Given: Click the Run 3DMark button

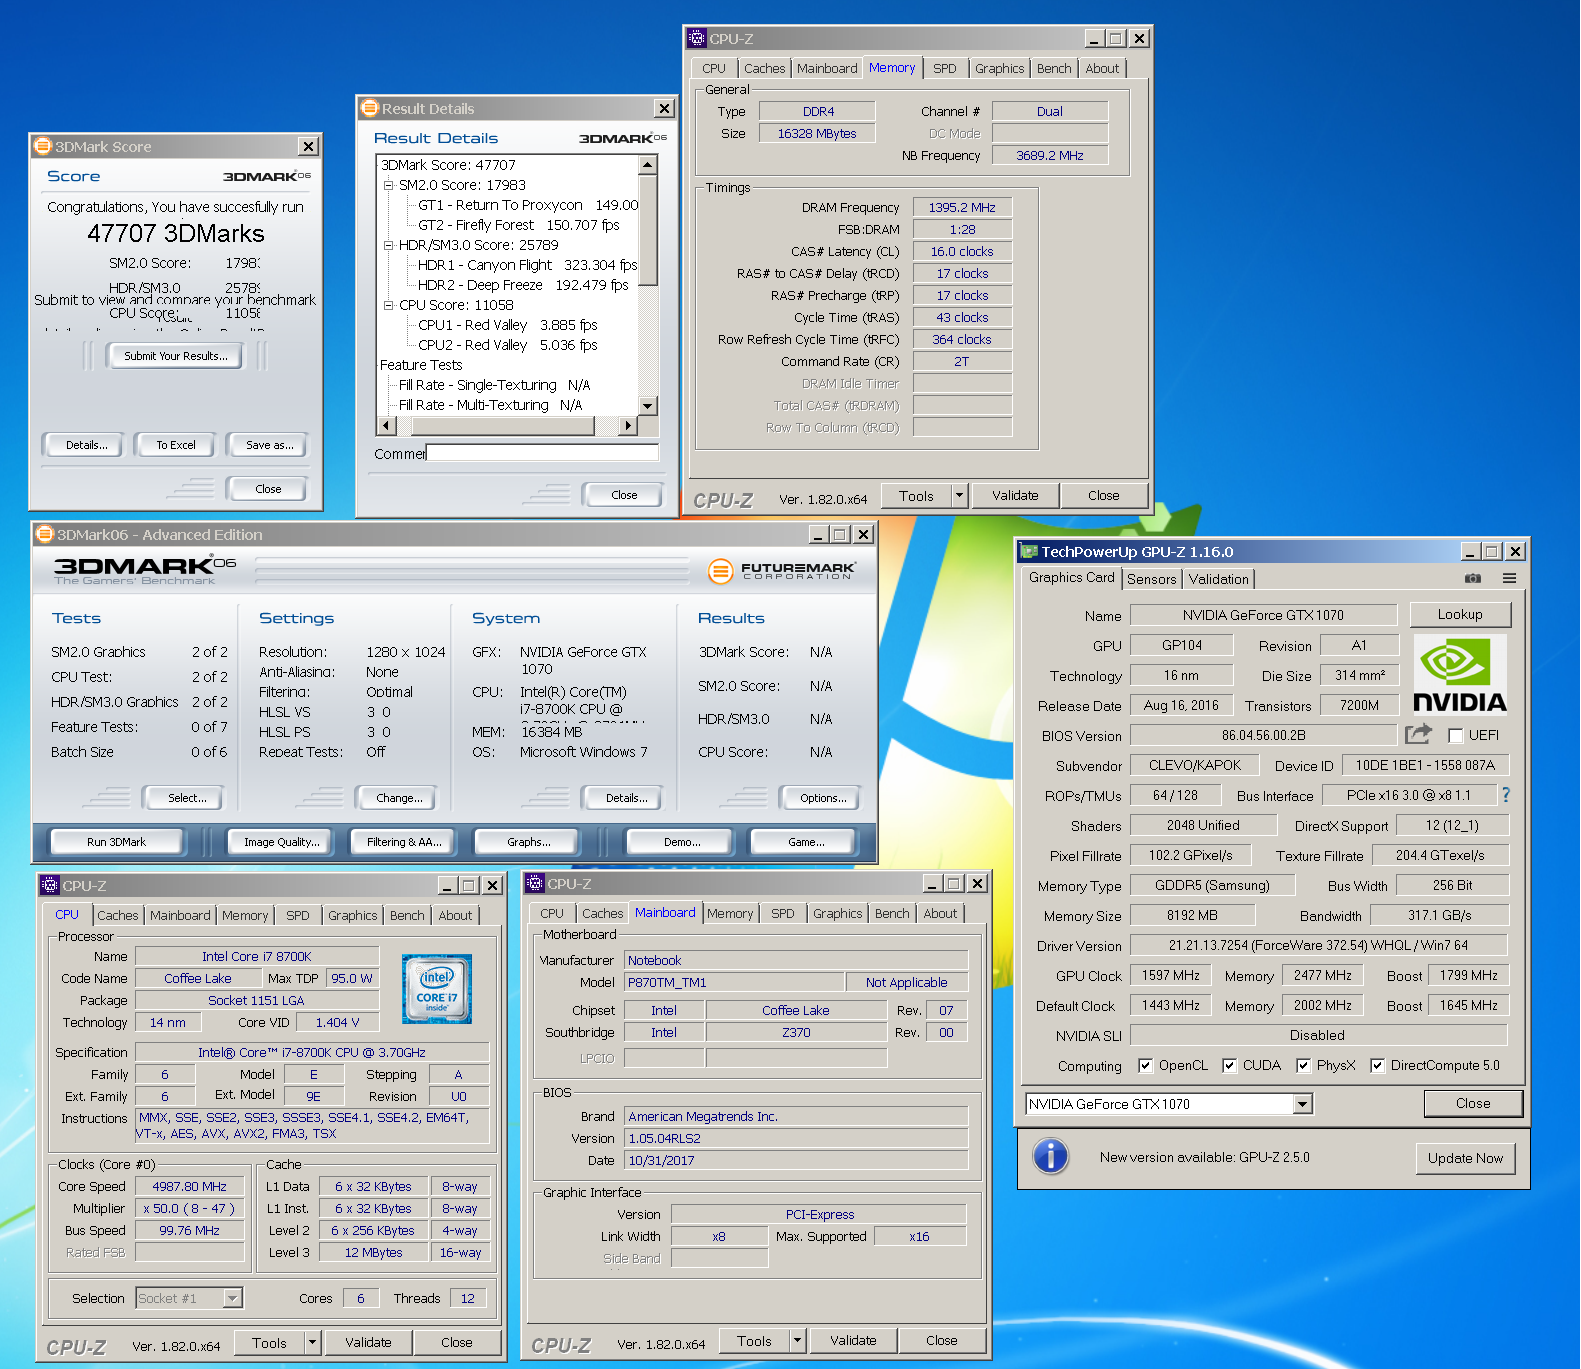Looking at the screenshot, I should click(116, 842).
